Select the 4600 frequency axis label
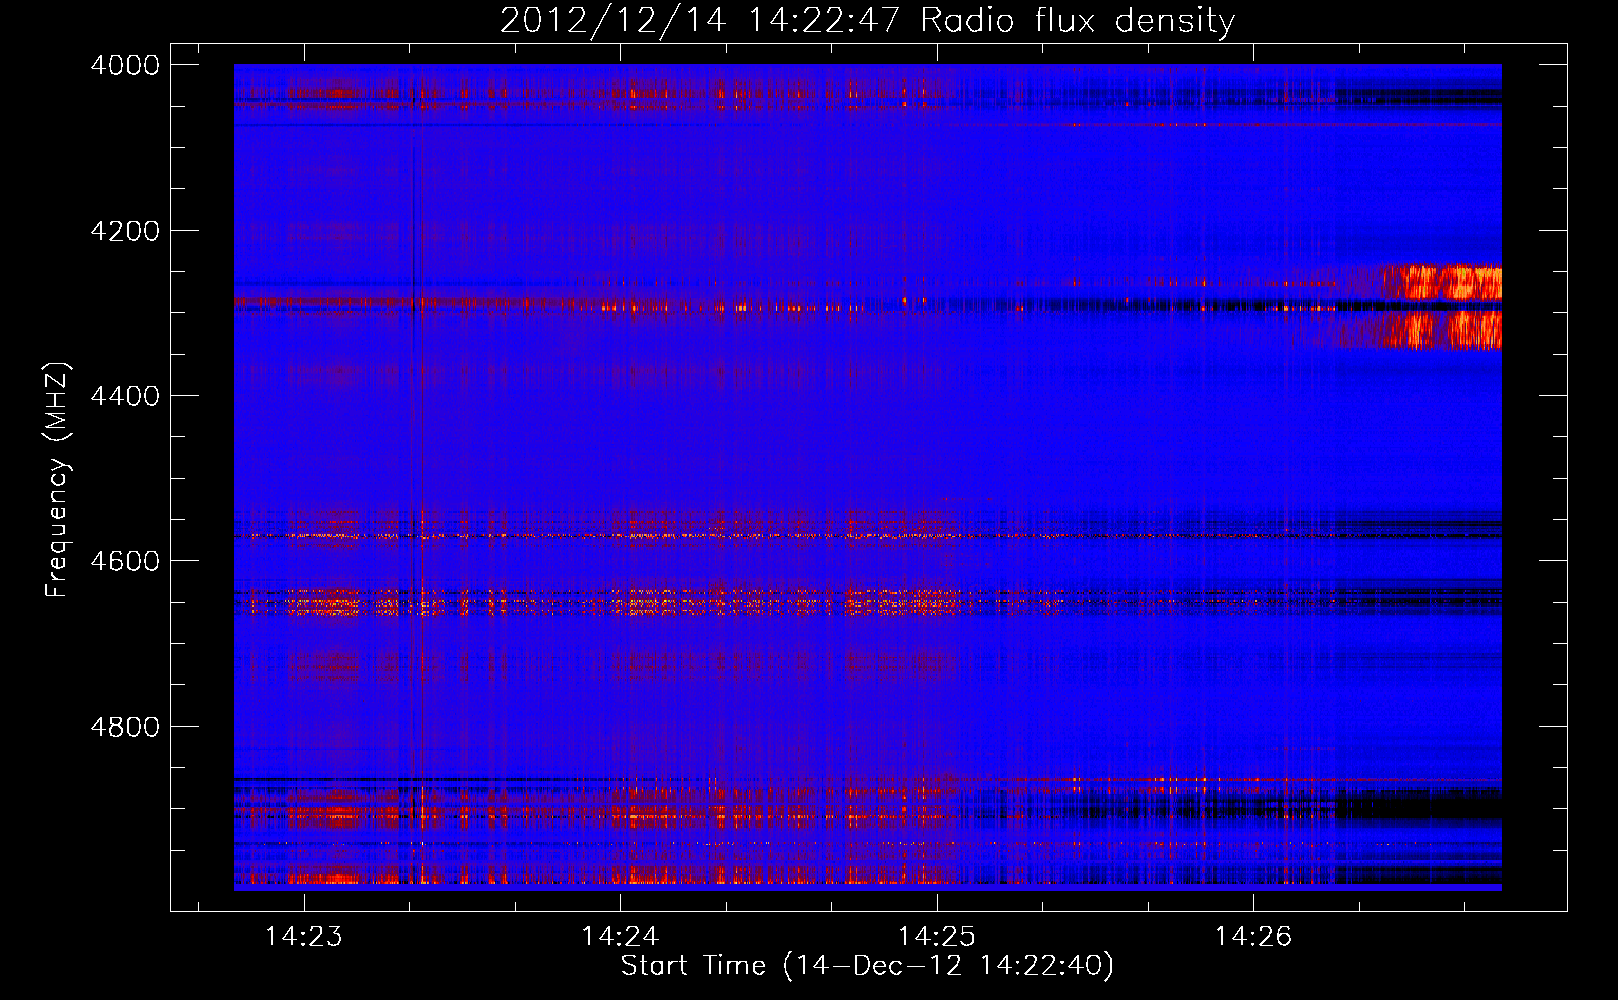 click(125, 561)
